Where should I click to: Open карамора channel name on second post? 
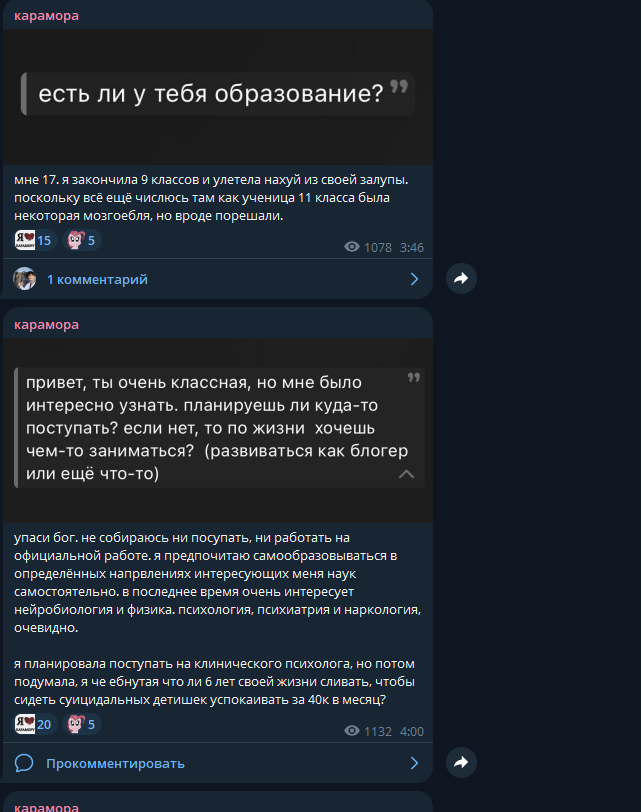tap(47, 325)
